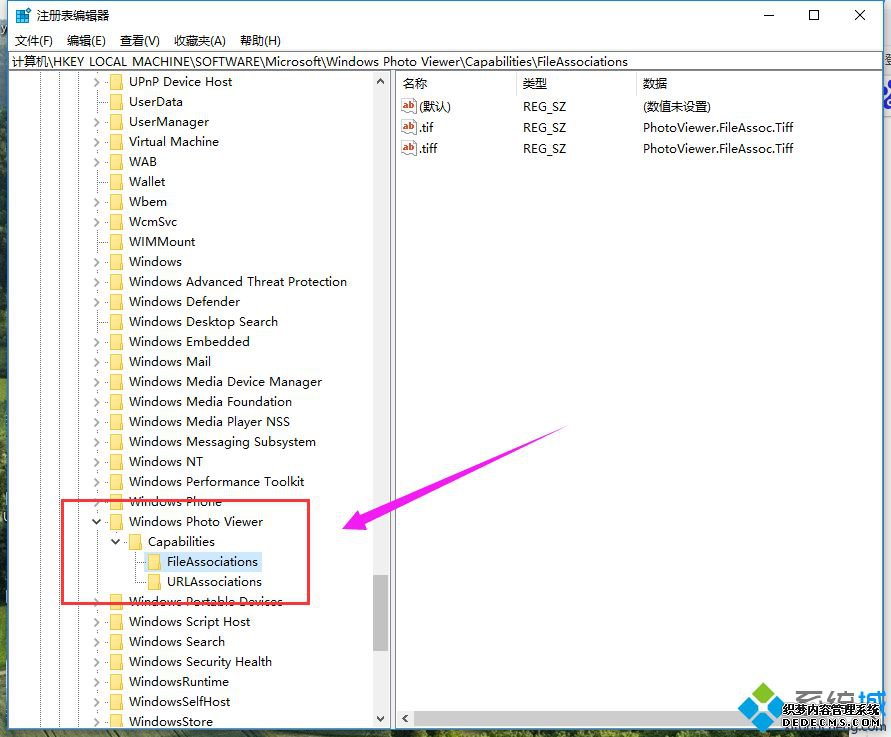Viewport: 891px width, 737px height.
Task: Open the 收藏夹(A) menu
Action: pyautogui.click(x=200, y=41)
